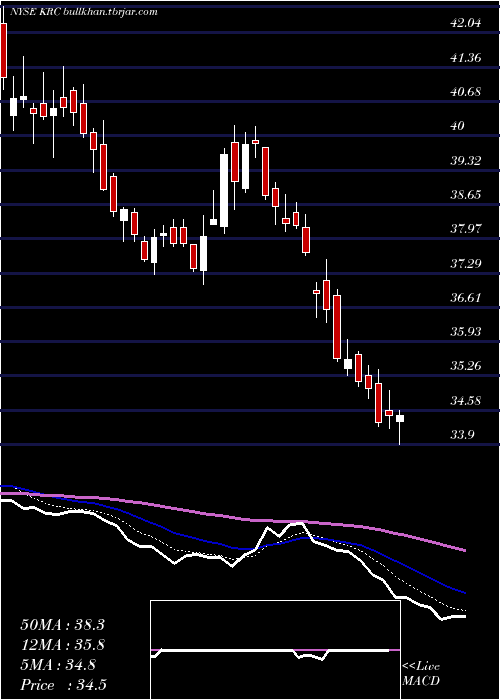Click the 36.61 price axis label
500x700 pixels.
pyautogui.click(x=466, y=297)
